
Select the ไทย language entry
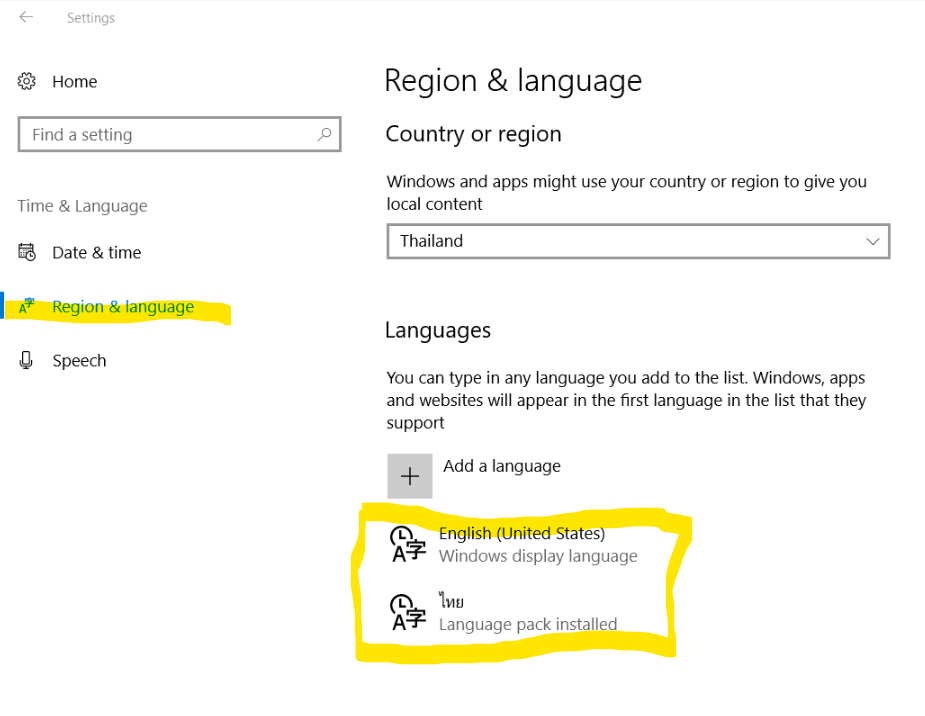[x=451, y=602]
